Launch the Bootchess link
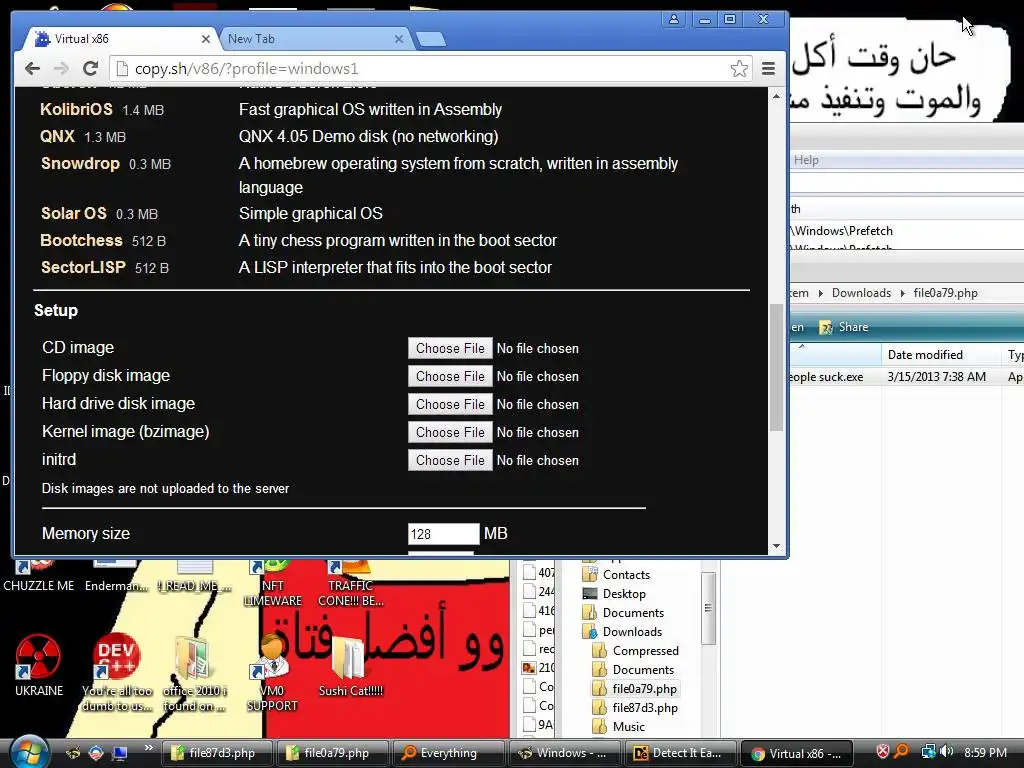The width and height of the screenshot is (1024, 768). 82,240
